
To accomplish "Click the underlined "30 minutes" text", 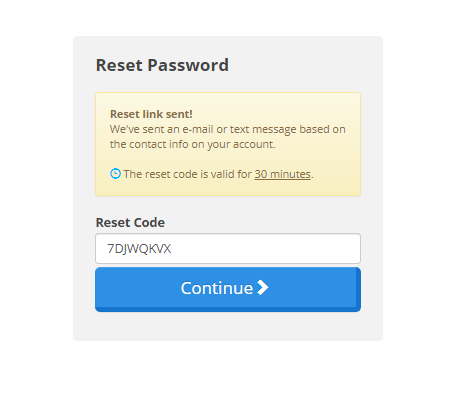I will coord(282,174).
